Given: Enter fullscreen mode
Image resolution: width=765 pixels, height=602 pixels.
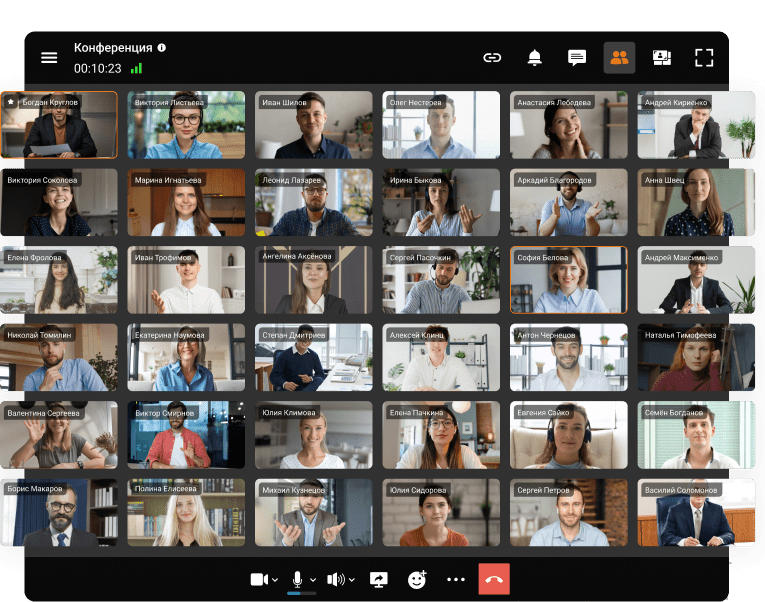Looking at the screenshot, I should (x=704, y=58).
